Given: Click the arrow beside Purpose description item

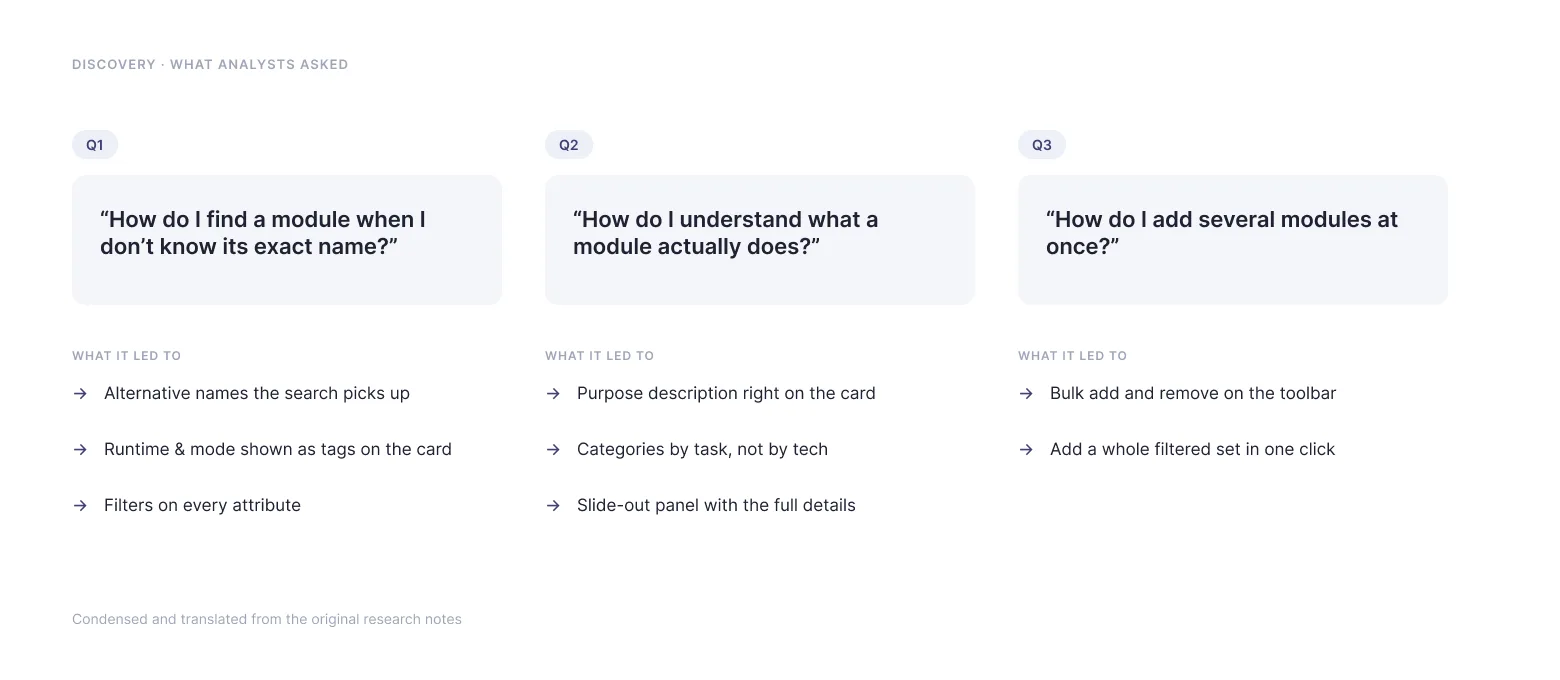Looking at the screenshot, I should pos(553,394).
